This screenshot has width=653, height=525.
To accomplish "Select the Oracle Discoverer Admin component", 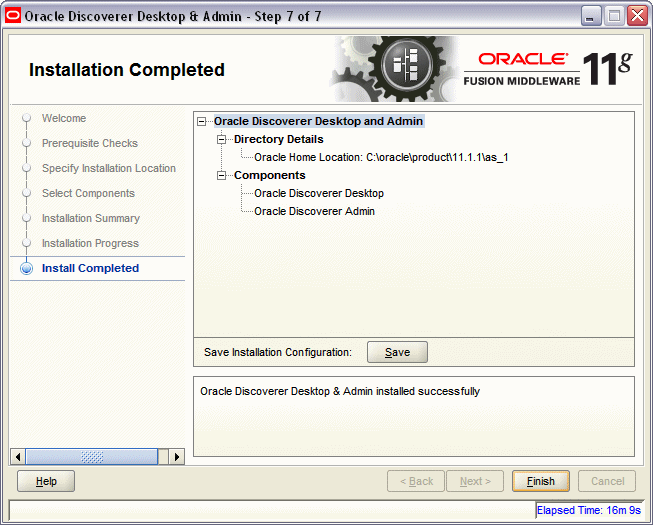I will (314, 211).
